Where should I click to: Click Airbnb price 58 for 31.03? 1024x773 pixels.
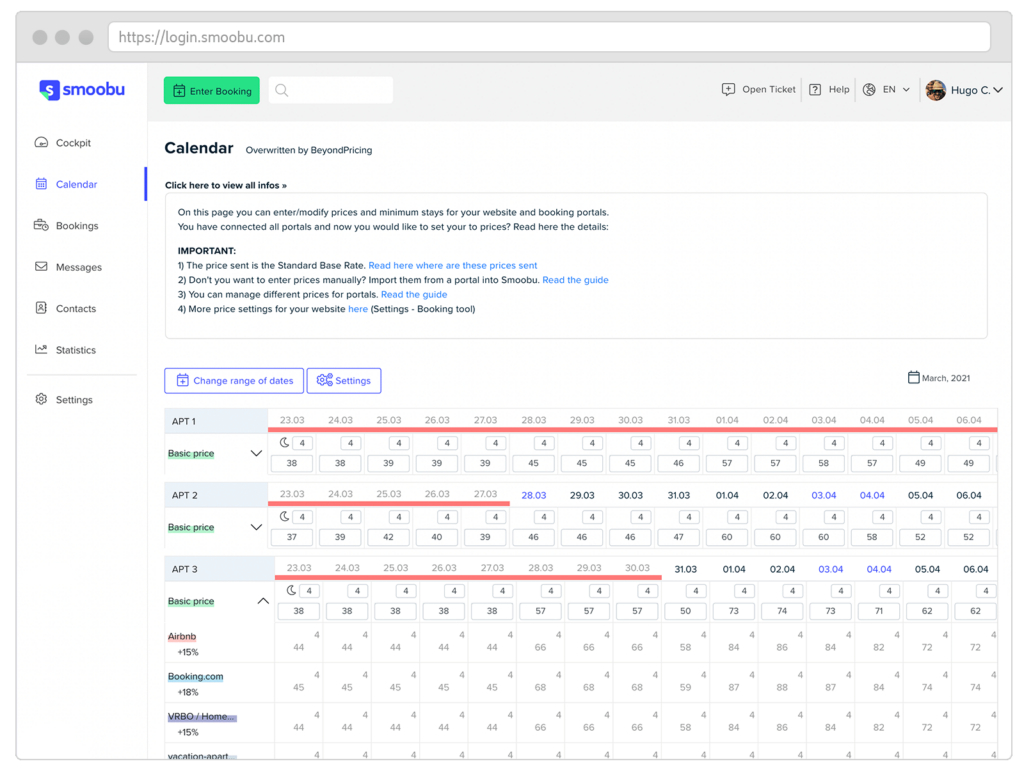click(685, 647)
